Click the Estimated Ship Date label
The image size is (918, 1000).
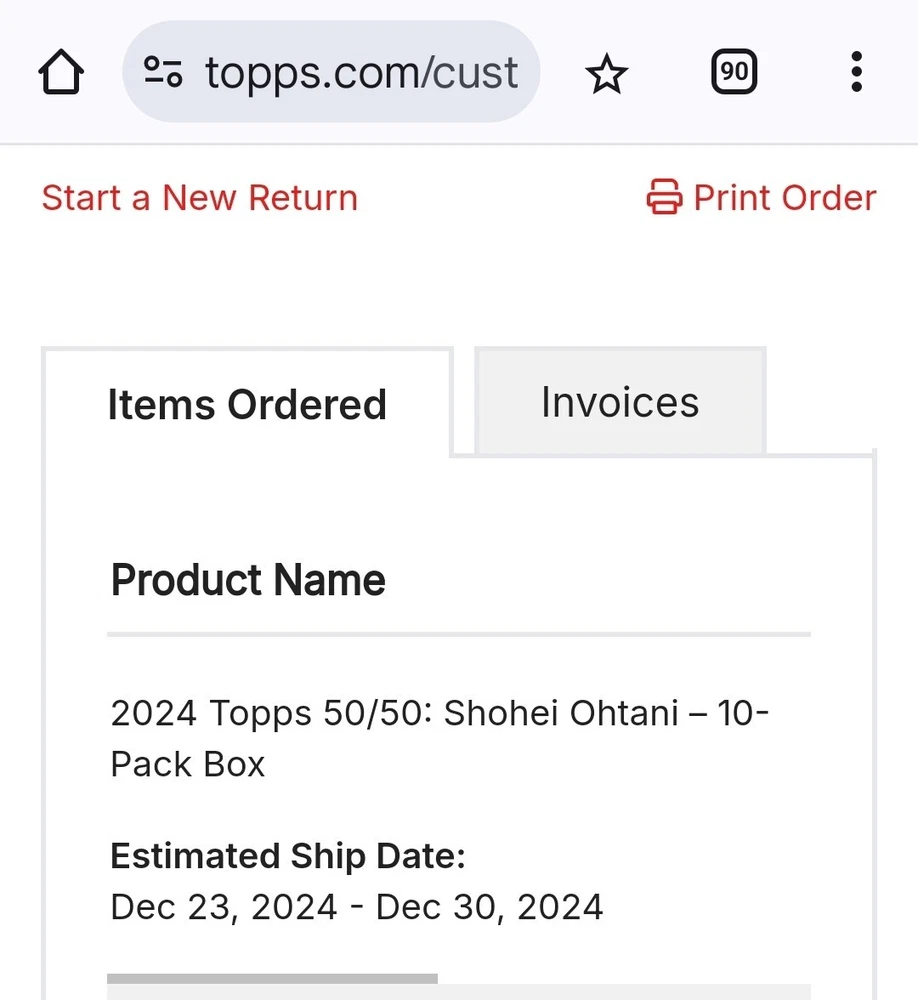coord(288,856)
